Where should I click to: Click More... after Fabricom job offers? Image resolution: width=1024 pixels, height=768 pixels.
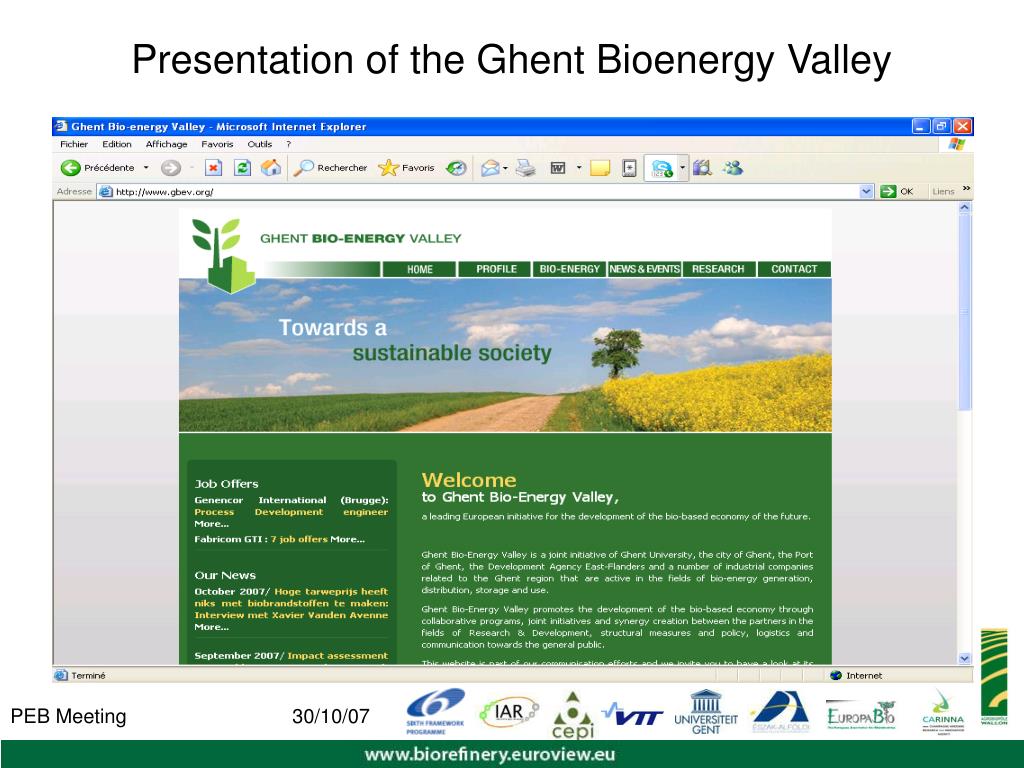[x=347, y=539]
